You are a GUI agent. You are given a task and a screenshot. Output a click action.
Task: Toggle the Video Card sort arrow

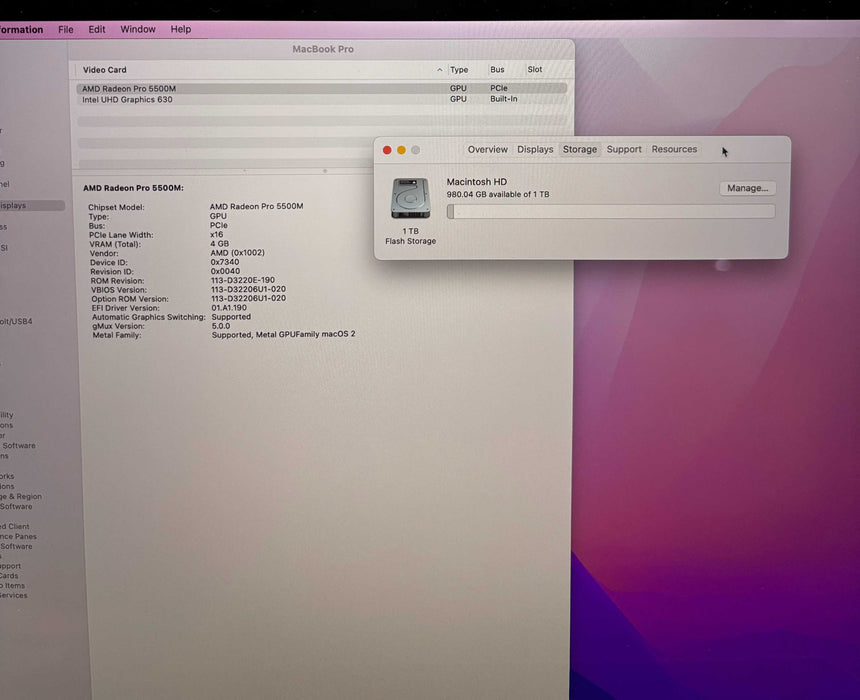[x=439, y=70]
